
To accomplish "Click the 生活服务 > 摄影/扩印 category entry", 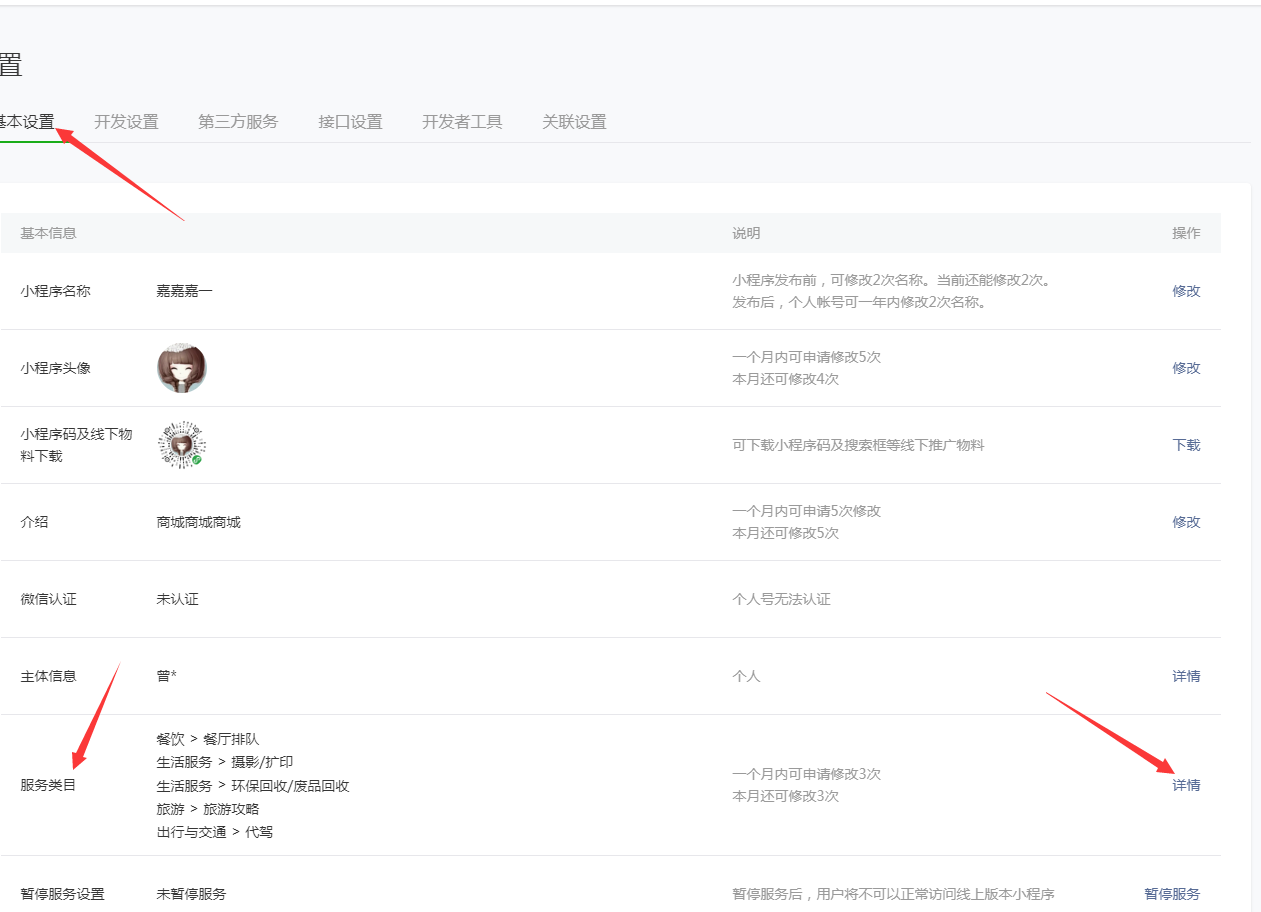I will pos(225,762).
